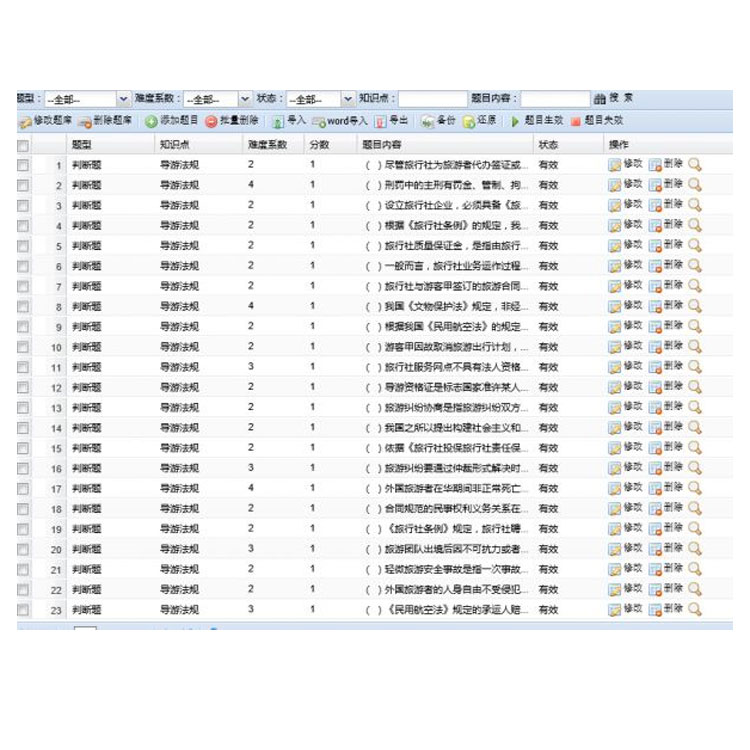Expand the 难度系数 difficulty dropdown
This screenshot has width=750, height=750.
click(217, 99)
